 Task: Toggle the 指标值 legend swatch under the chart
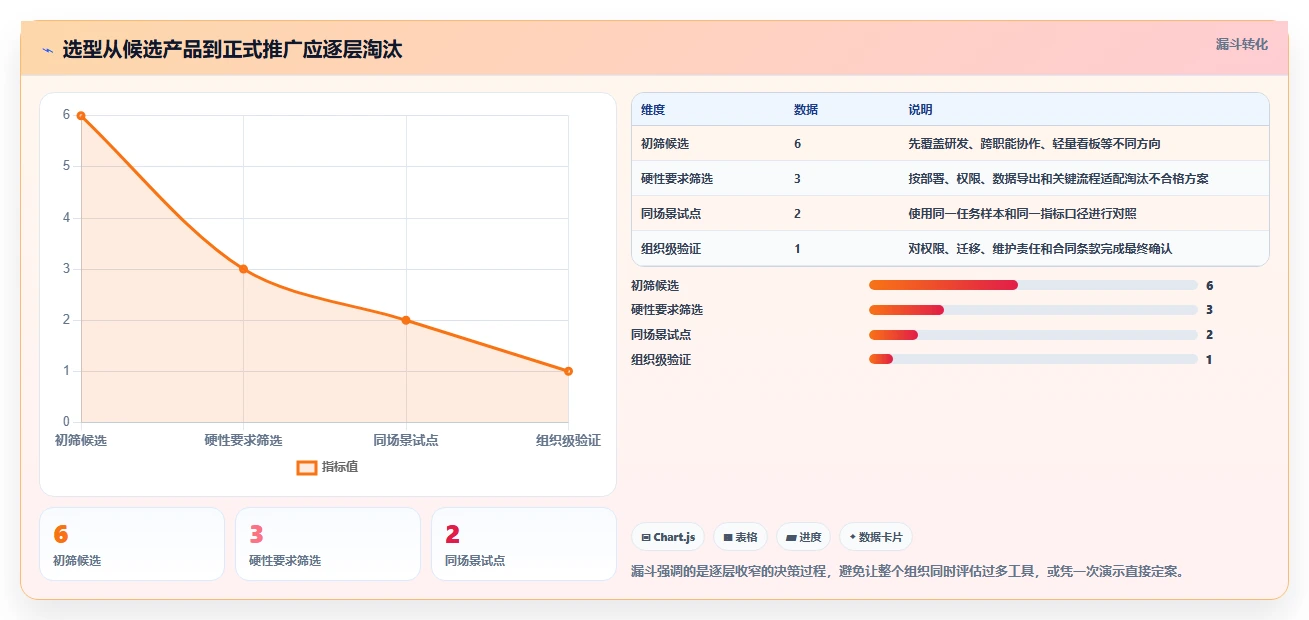[x=307, y=467]
